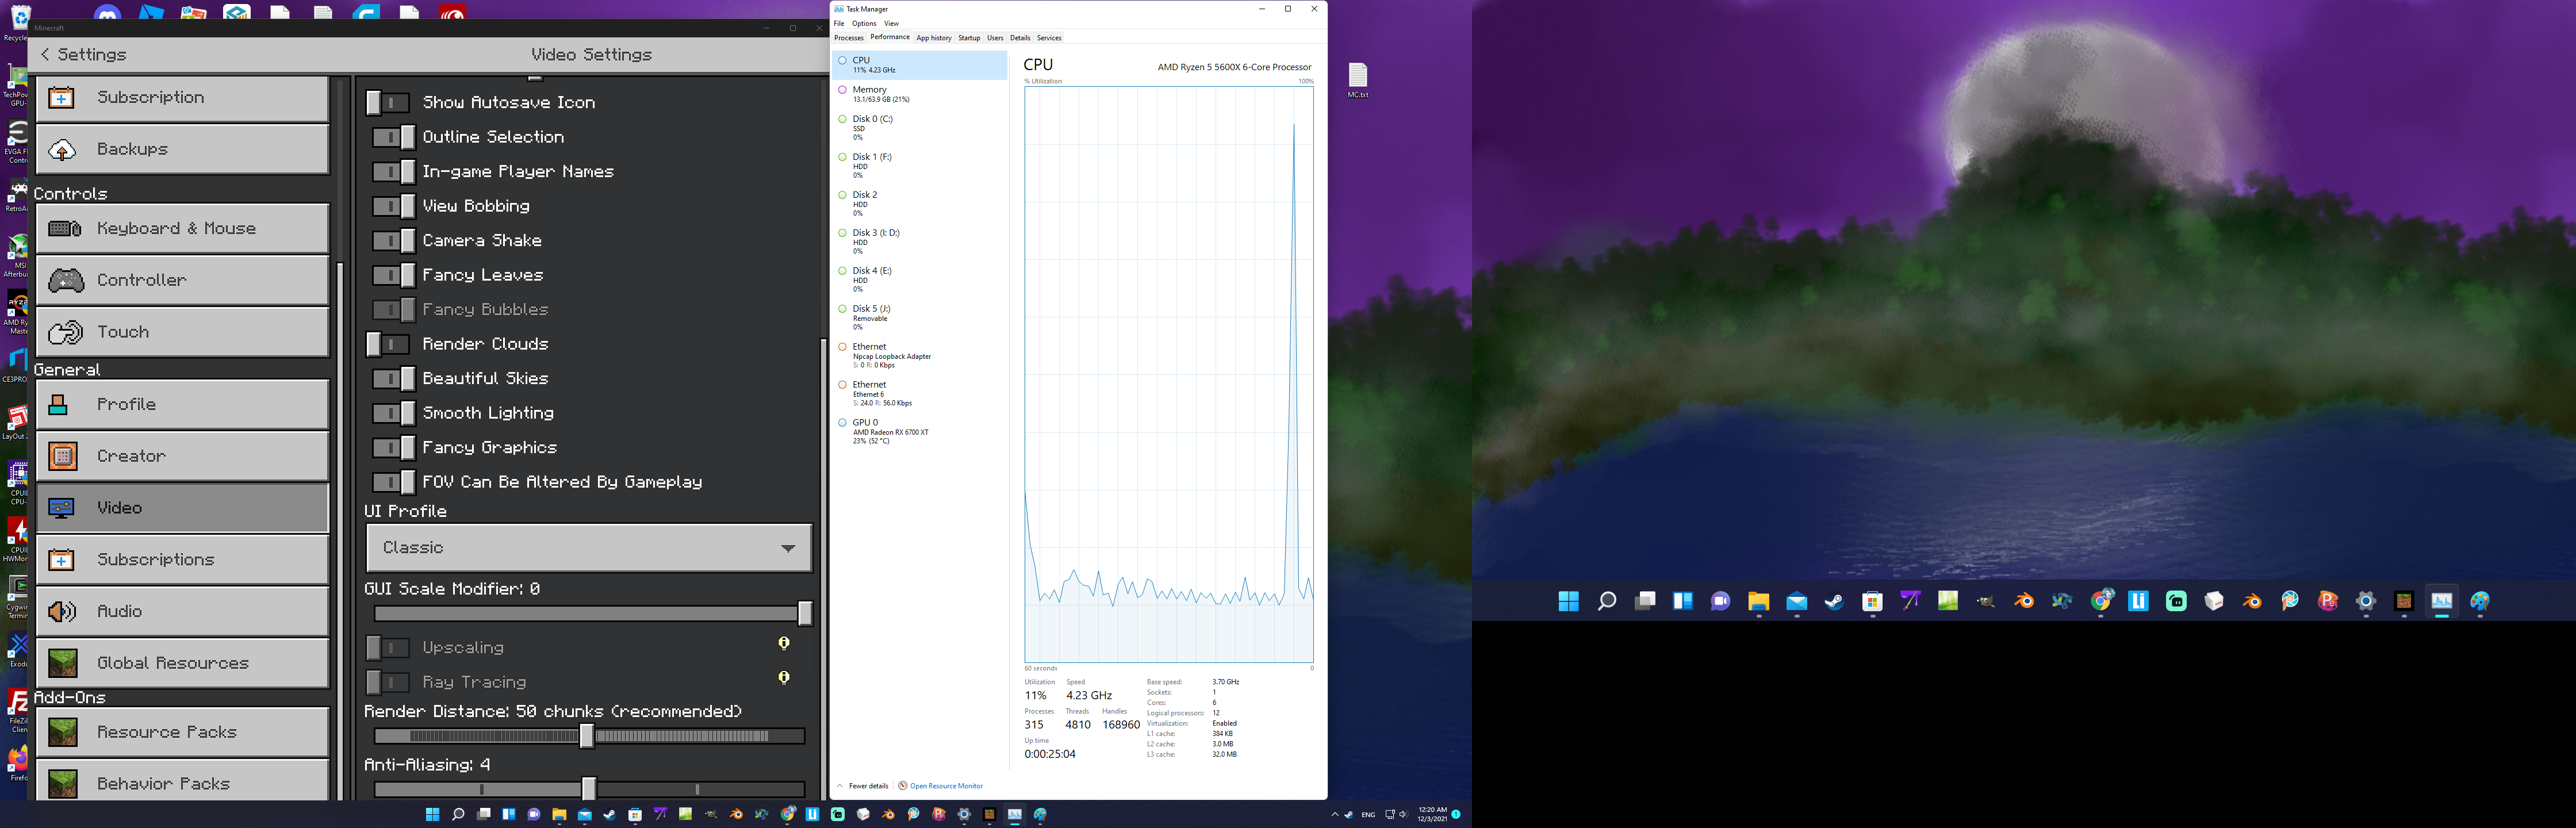
Task: Click the Ray Tracing info icon
Action: point(784,678)
